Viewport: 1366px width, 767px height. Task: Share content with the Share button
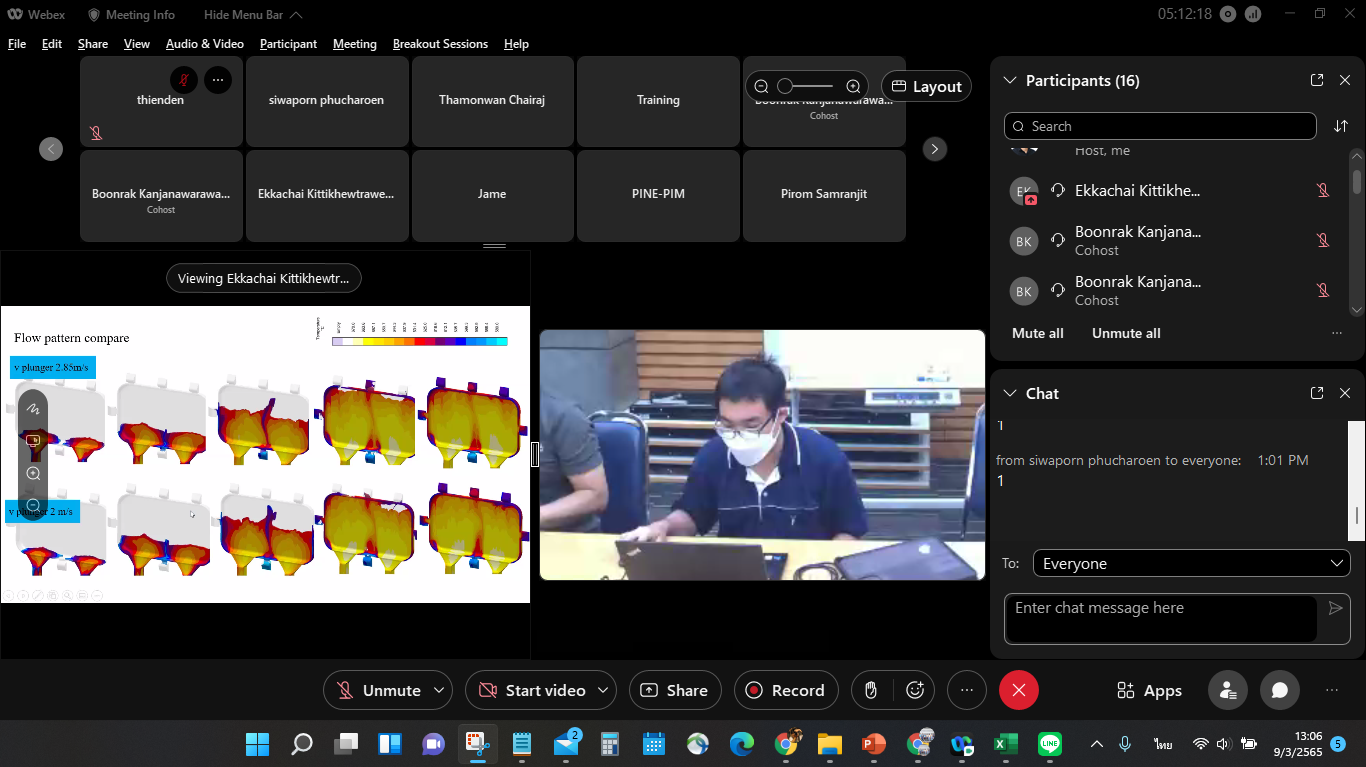[x=675, y=690]
